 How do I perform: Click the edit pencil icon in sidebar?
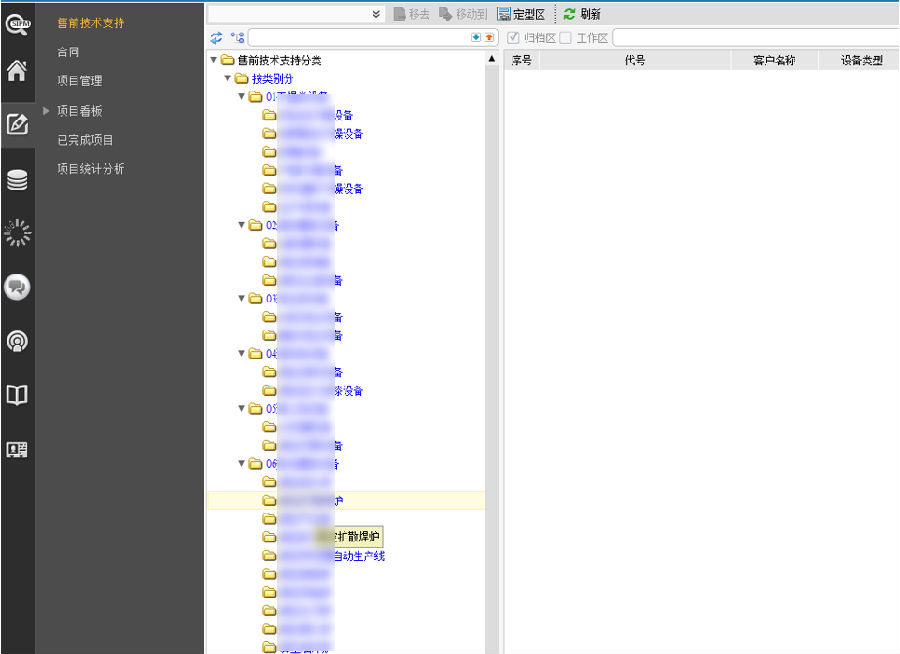pos(17,125)
